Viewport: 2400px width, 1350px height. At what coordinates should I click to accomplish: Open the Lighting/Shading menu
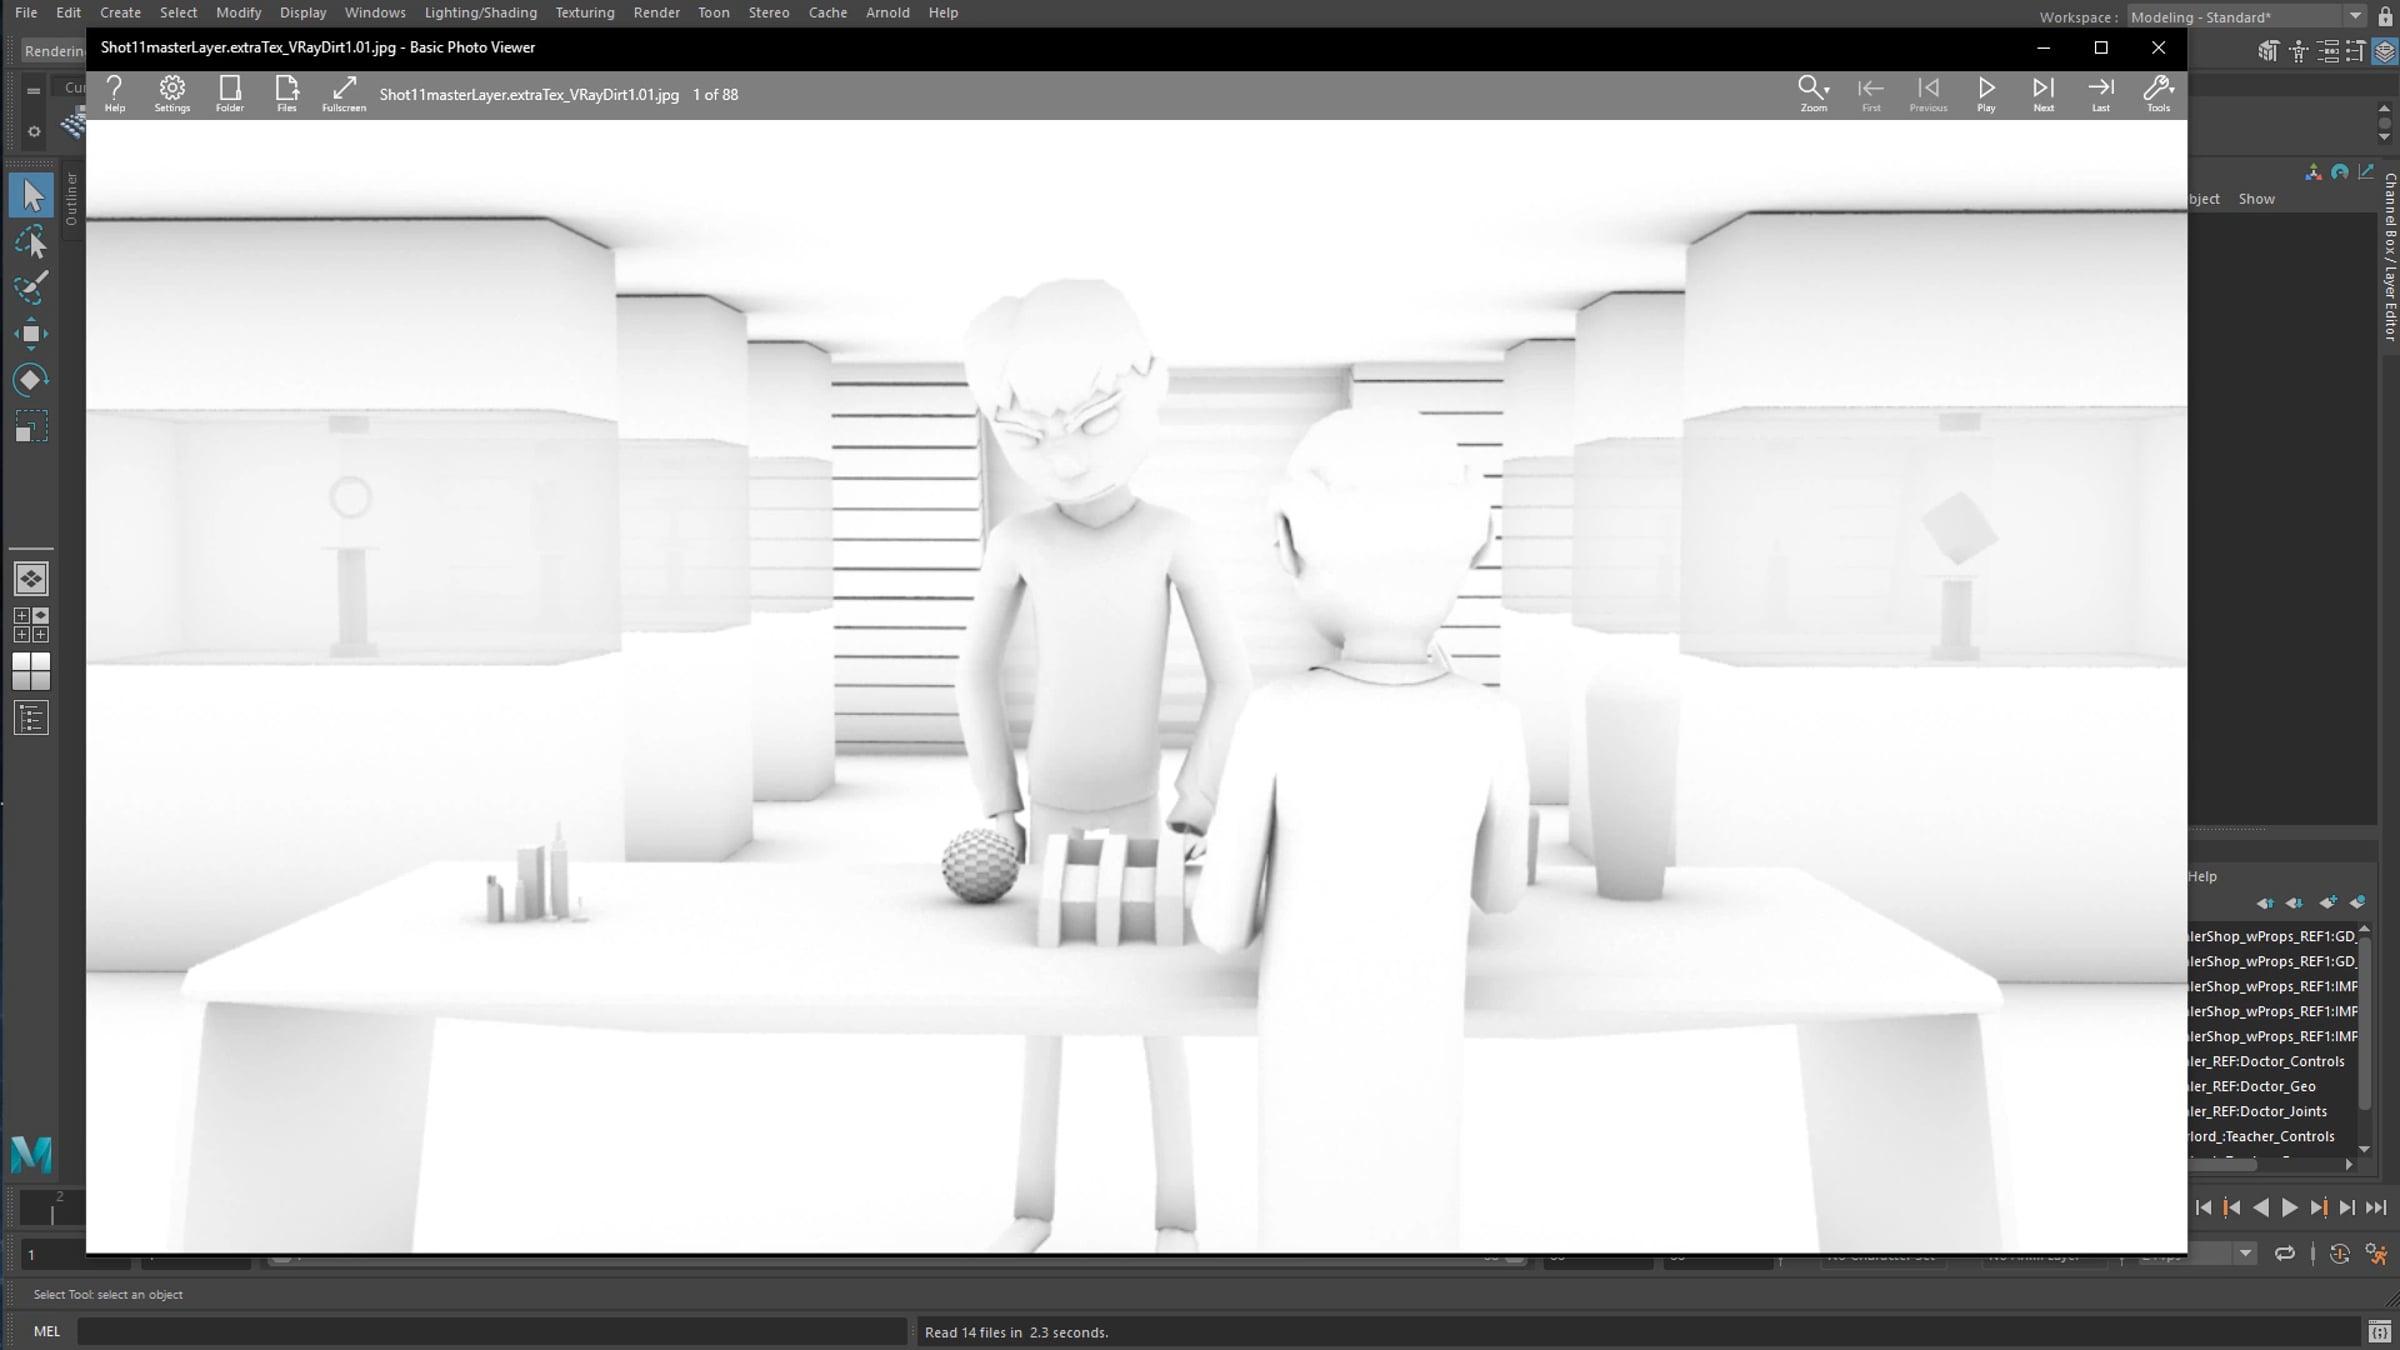(x=480, y=13)
